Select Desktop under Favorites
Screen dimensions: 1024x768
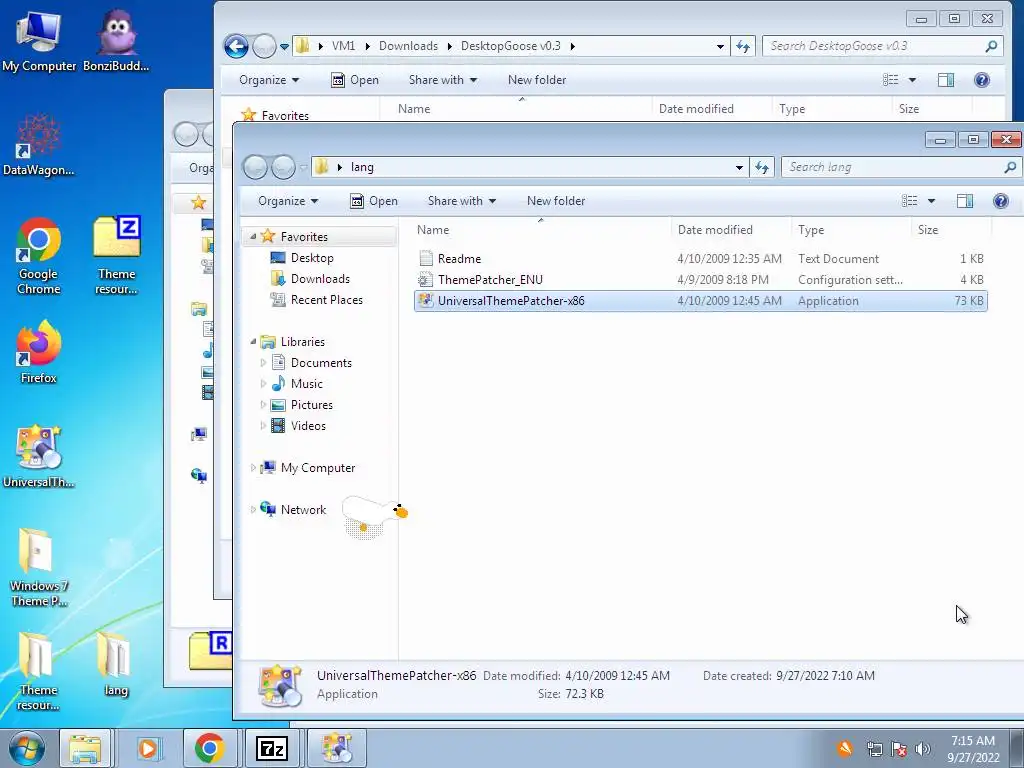point(302,258)
